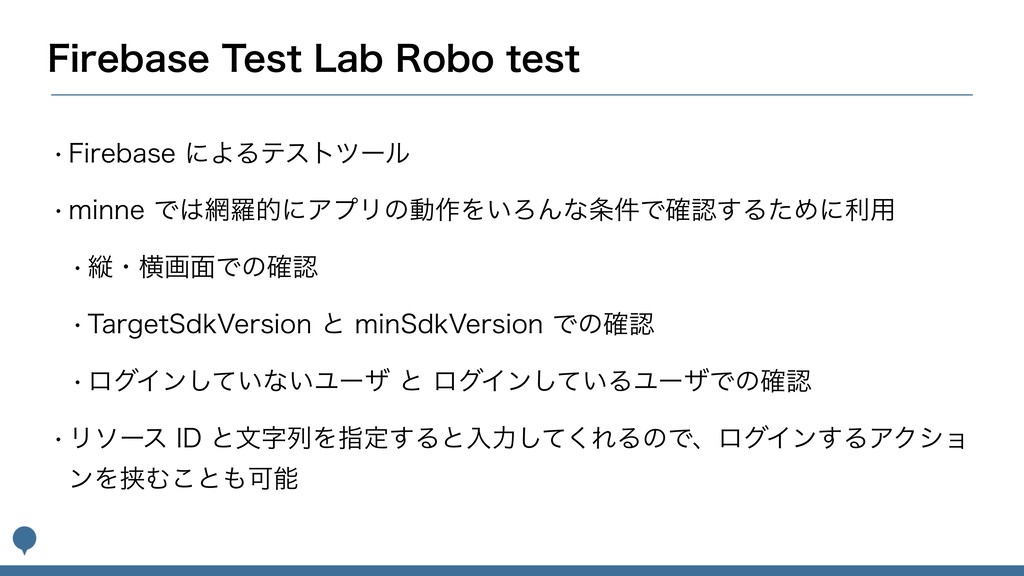Screen dimensions: 1024x576
Task: Click the slide title "Firebase Test Lab Robo test"
Action: pos(314,59)
